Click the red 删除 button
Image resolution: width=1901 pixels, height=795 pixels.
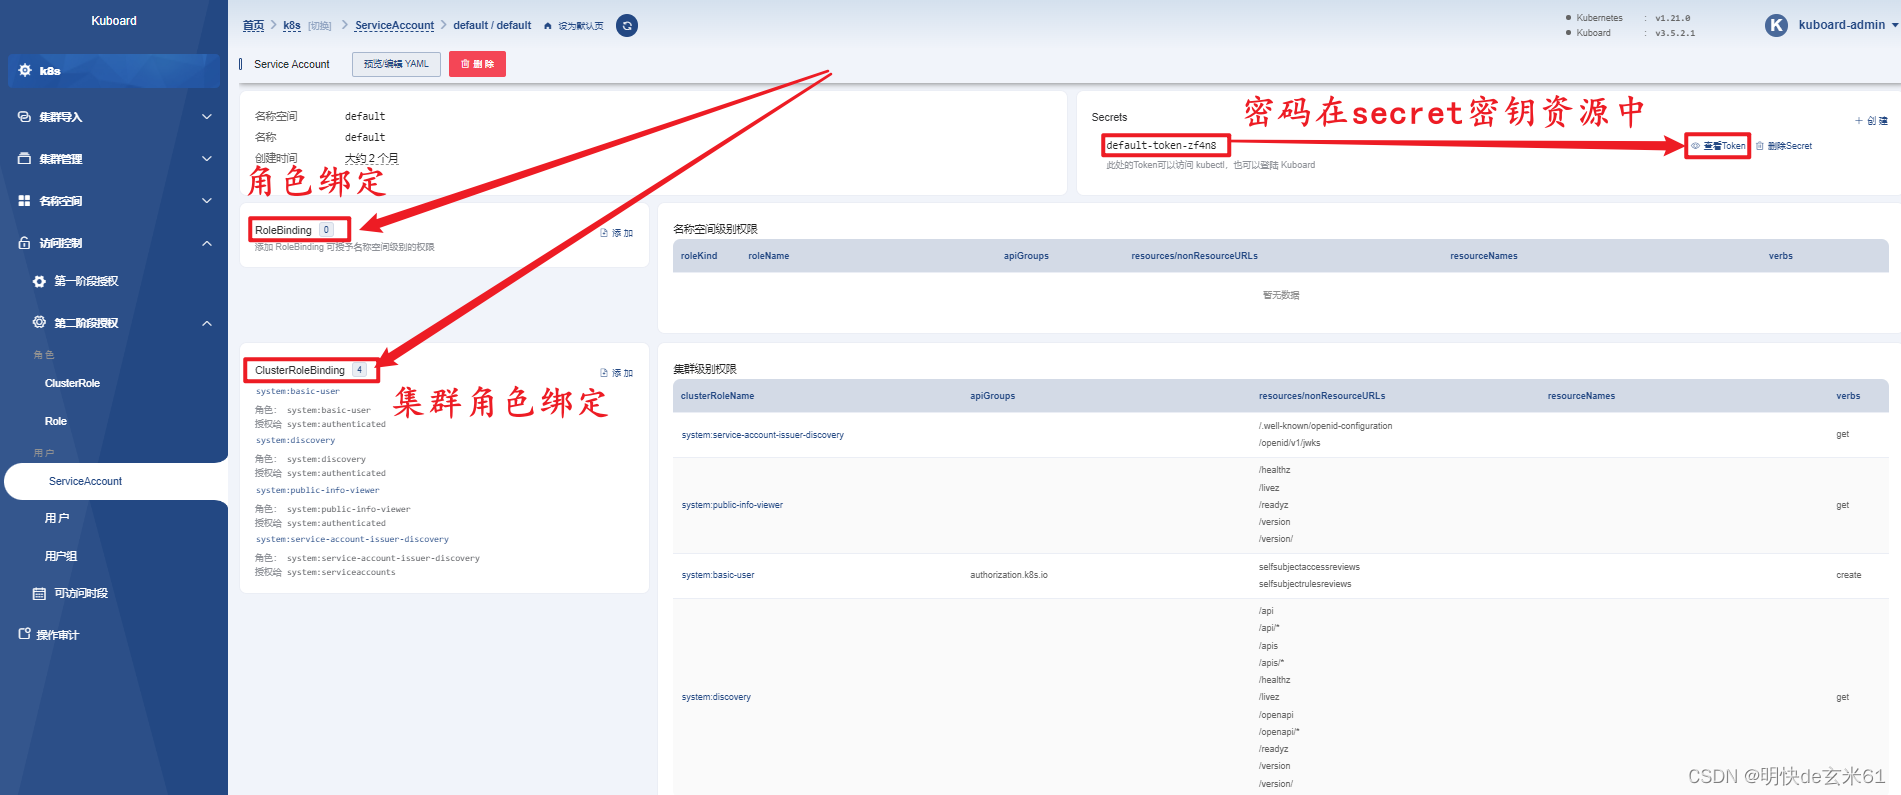click(x=477, y=64)
